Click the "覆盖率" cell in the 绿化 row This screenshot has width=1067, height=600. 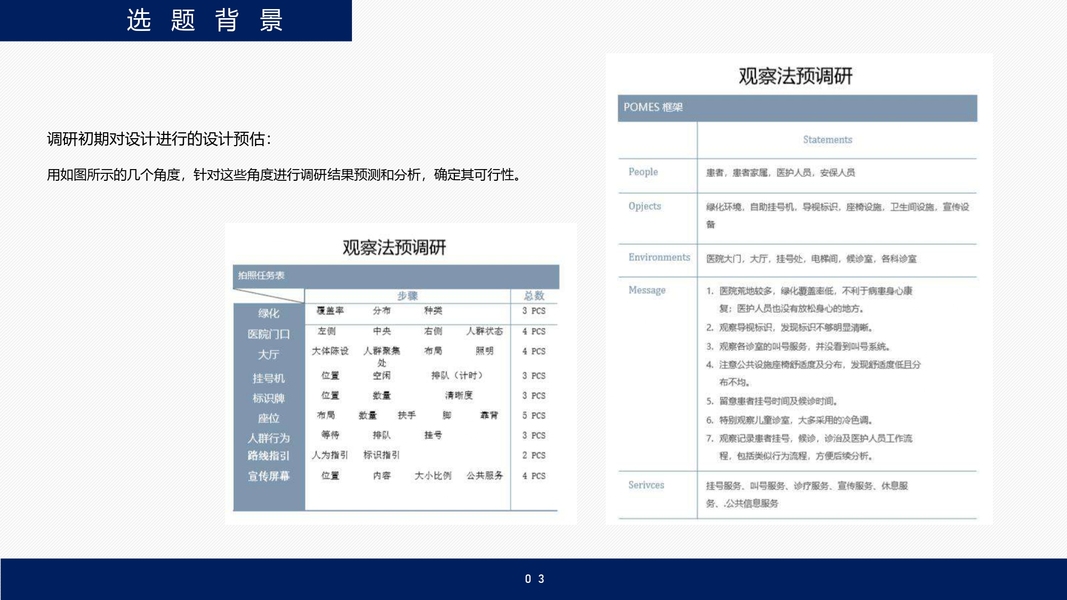coord(330,310)
